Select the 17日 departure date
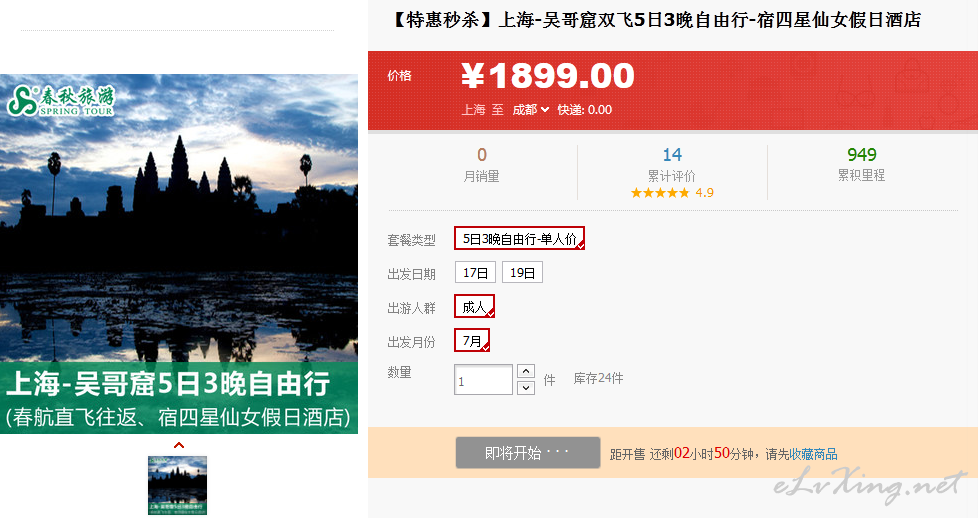The height and width of the screenshot is (518, 978). (x=475, y=273)
